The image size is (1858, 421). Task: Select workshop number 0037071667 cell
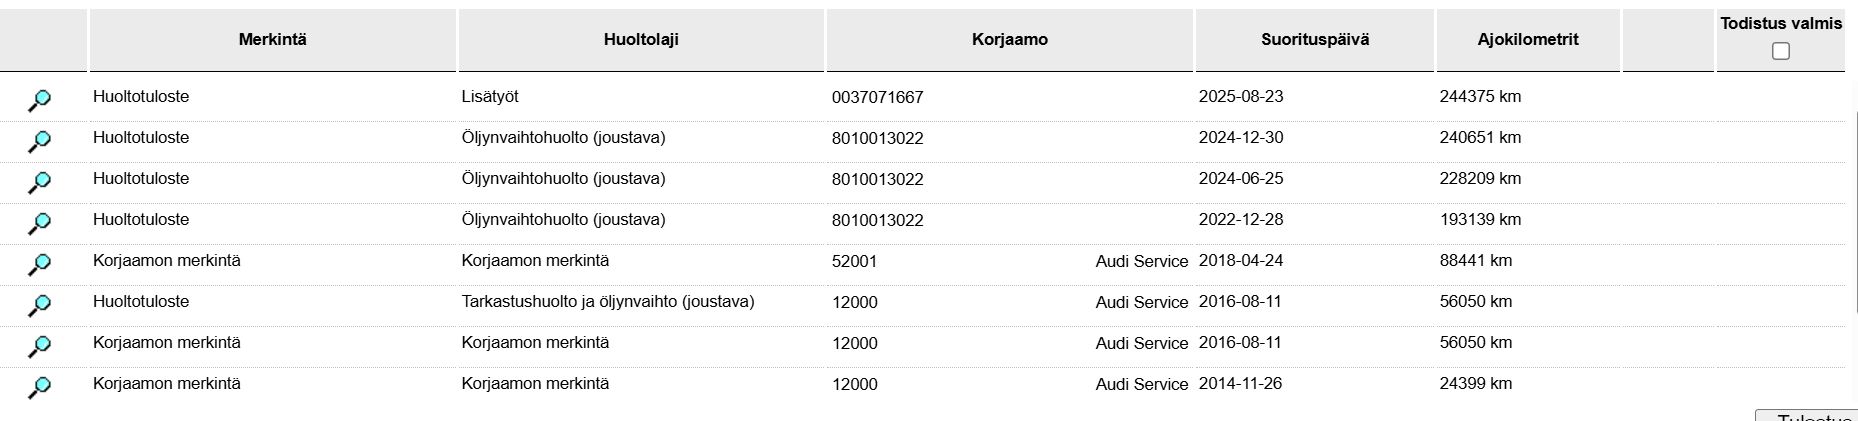tap(878, 98)
